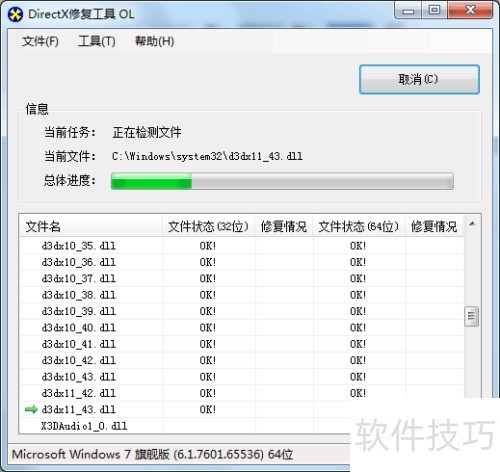The height and width of the screenshot is (472, 500).
Task: Click 64-bit OK! status for d3dx10_35.dll
Action: click(358, 246)
